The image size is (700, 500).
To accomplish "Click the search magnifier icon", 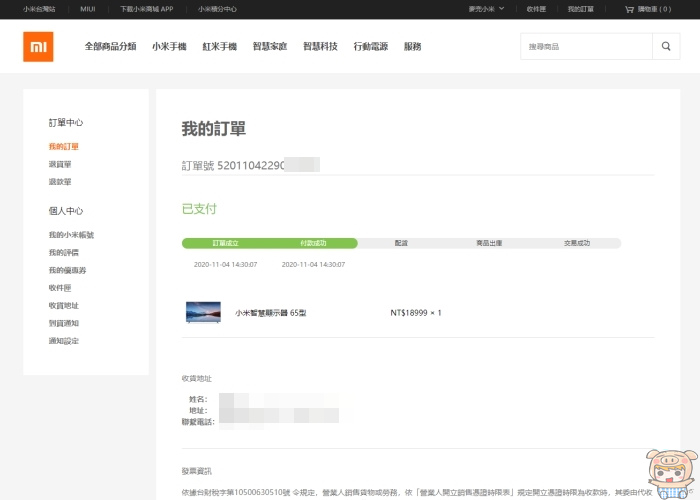I will (666, 46).
